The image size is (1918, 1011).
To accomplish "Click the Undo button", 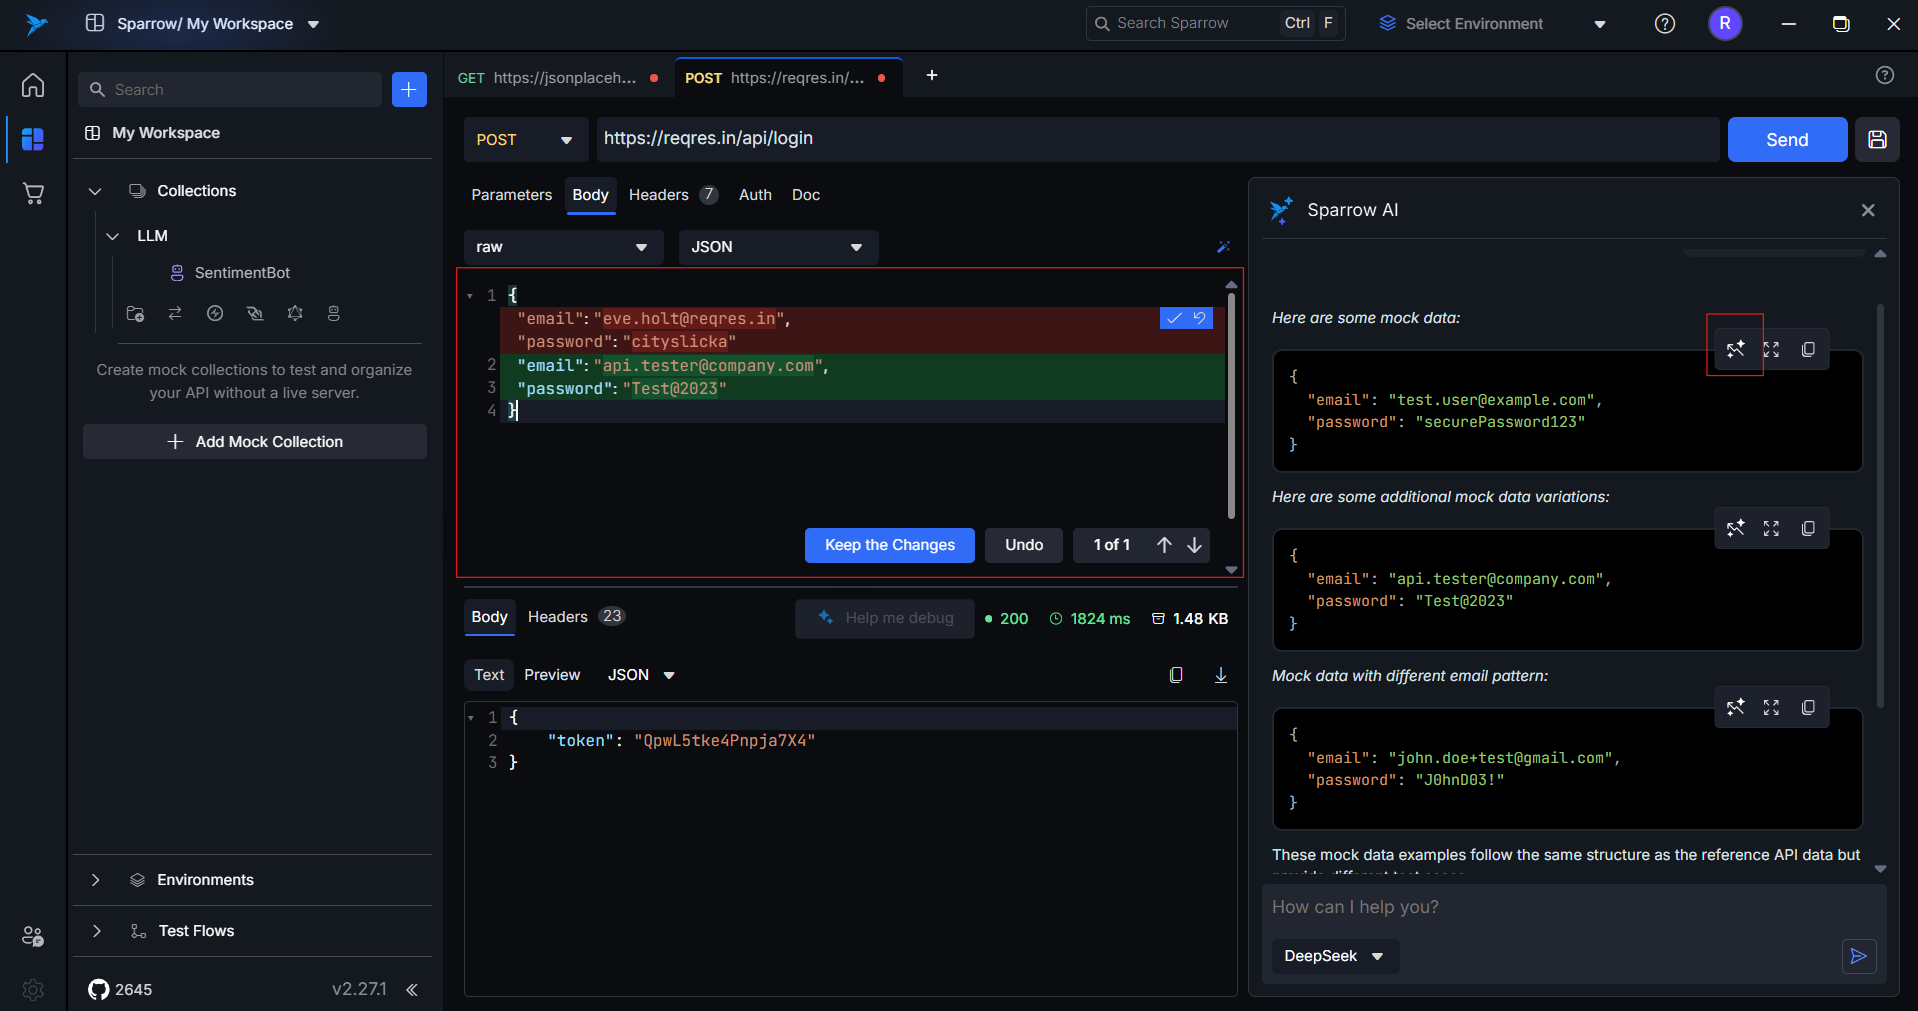I will point(1024,545).
